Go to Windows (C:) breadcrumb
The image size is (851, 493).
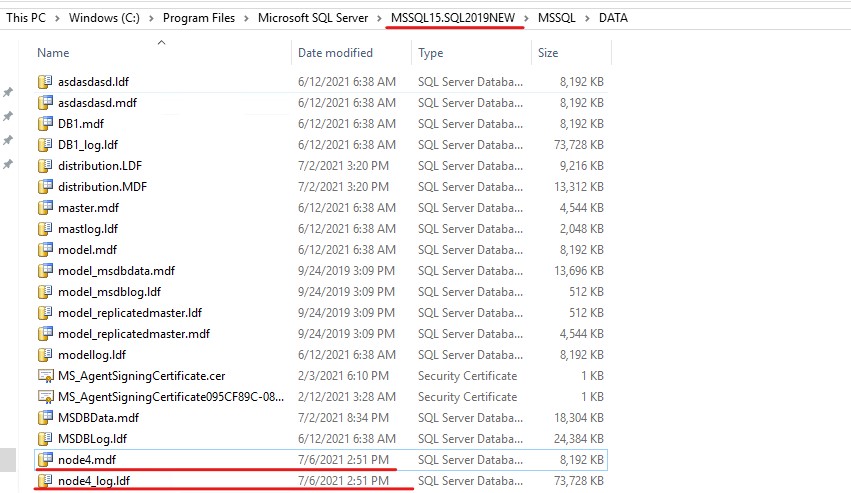pyautogui.click(x=104, y=18)
